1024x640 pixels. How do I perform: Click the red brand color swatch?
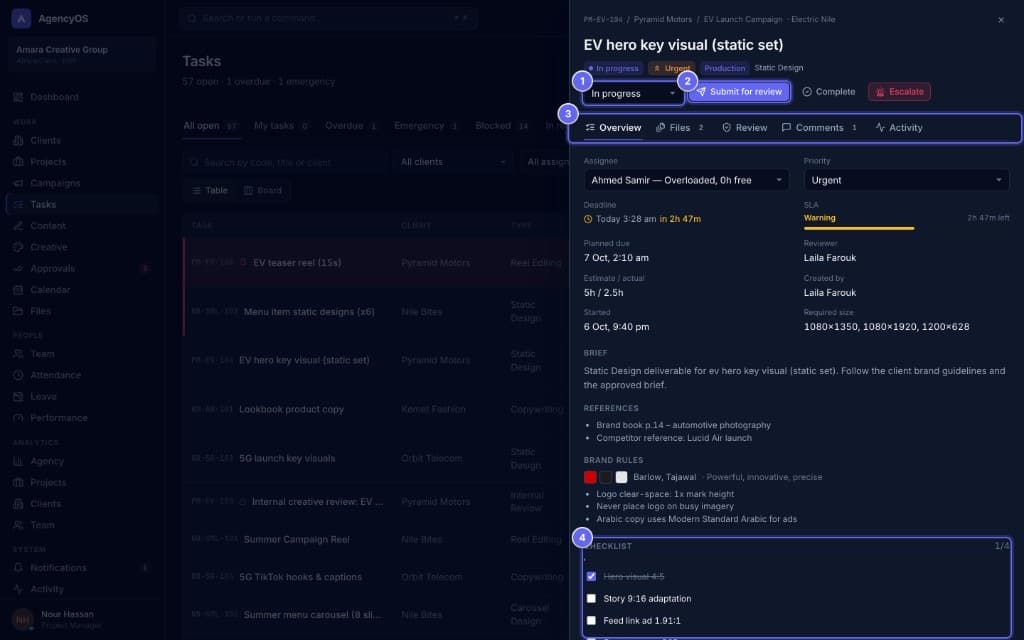coord(590,477)
